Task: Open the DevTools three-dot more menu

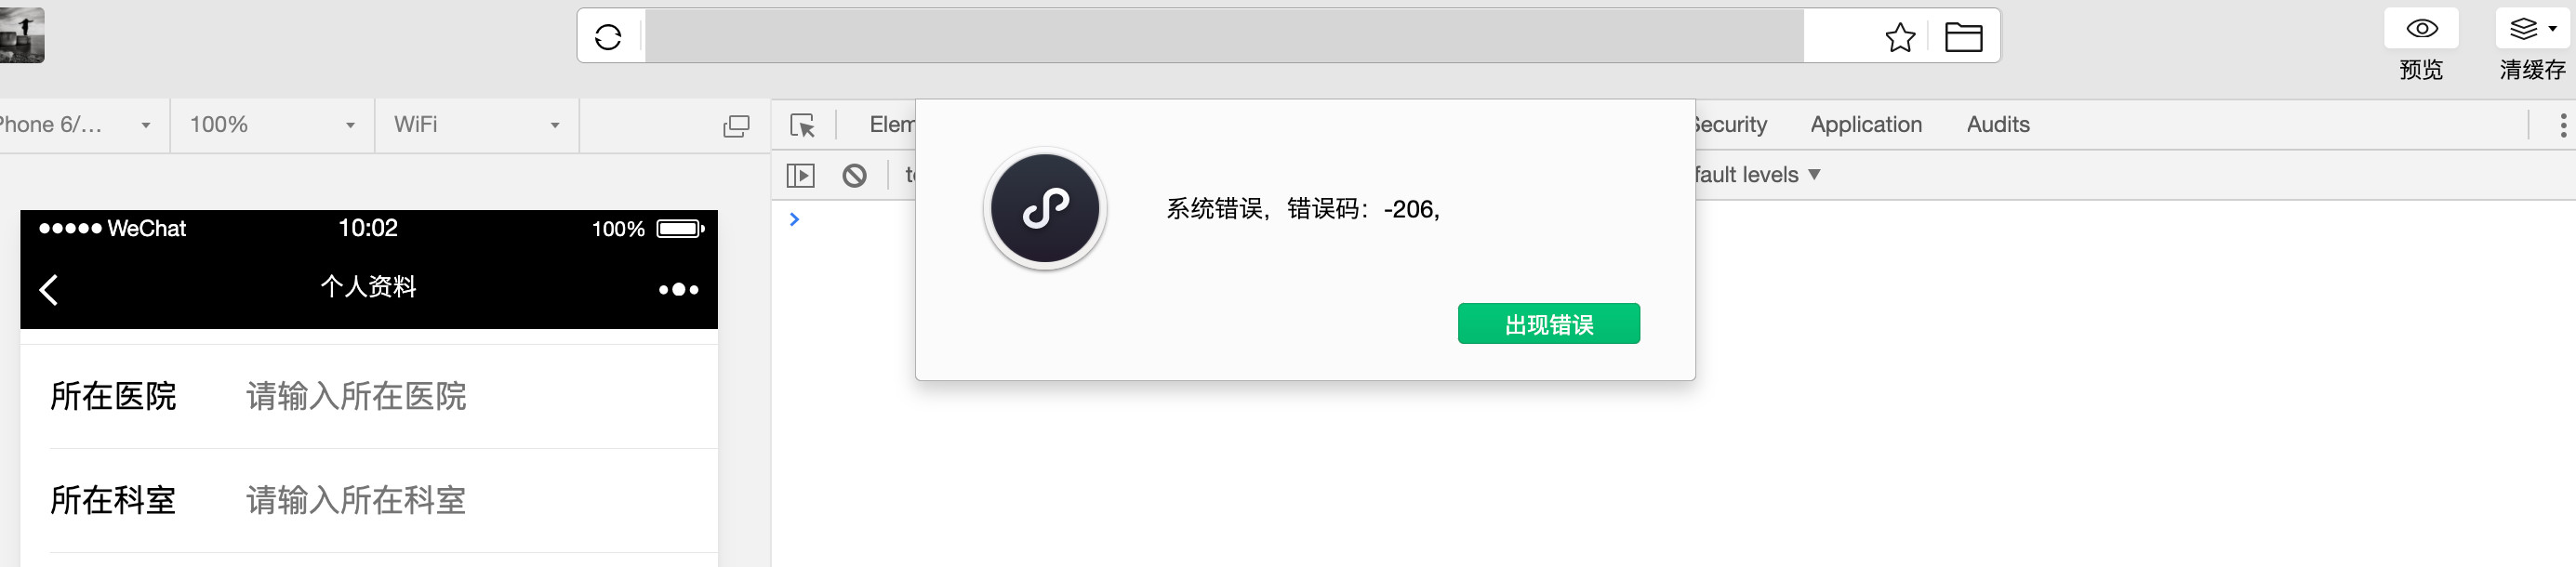Action: (x=2562, y=125)
